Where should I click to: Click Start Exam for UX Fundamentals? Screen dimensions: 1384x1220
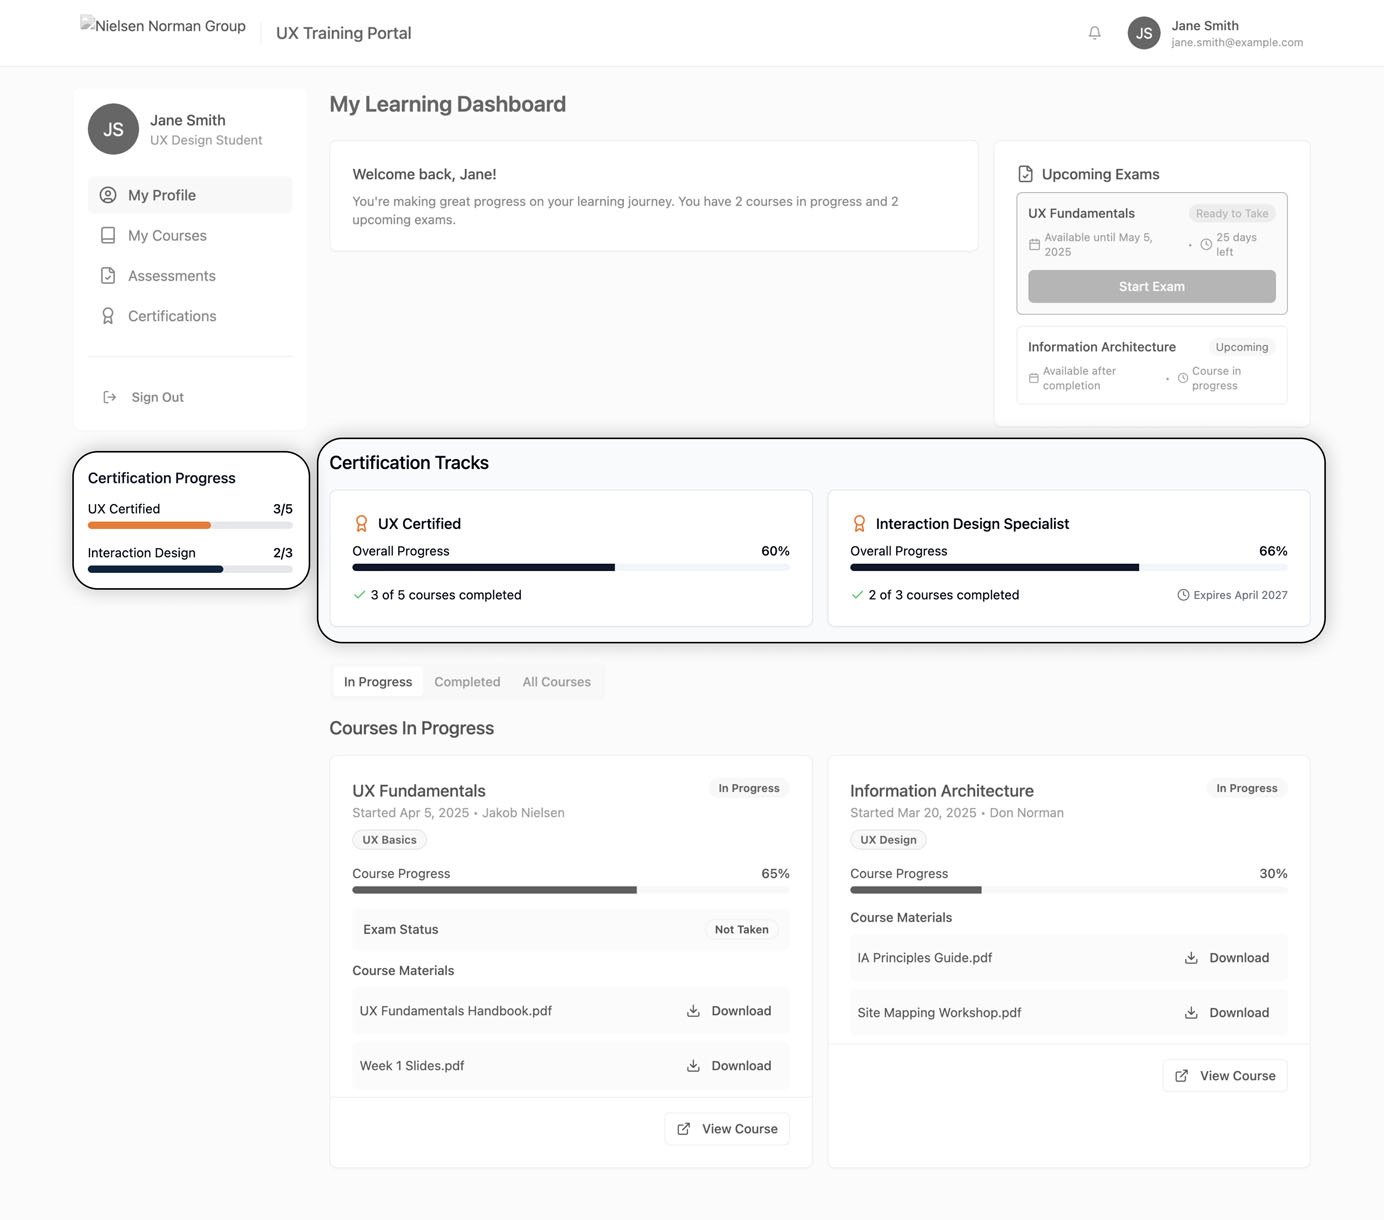tap(1151, 286)
